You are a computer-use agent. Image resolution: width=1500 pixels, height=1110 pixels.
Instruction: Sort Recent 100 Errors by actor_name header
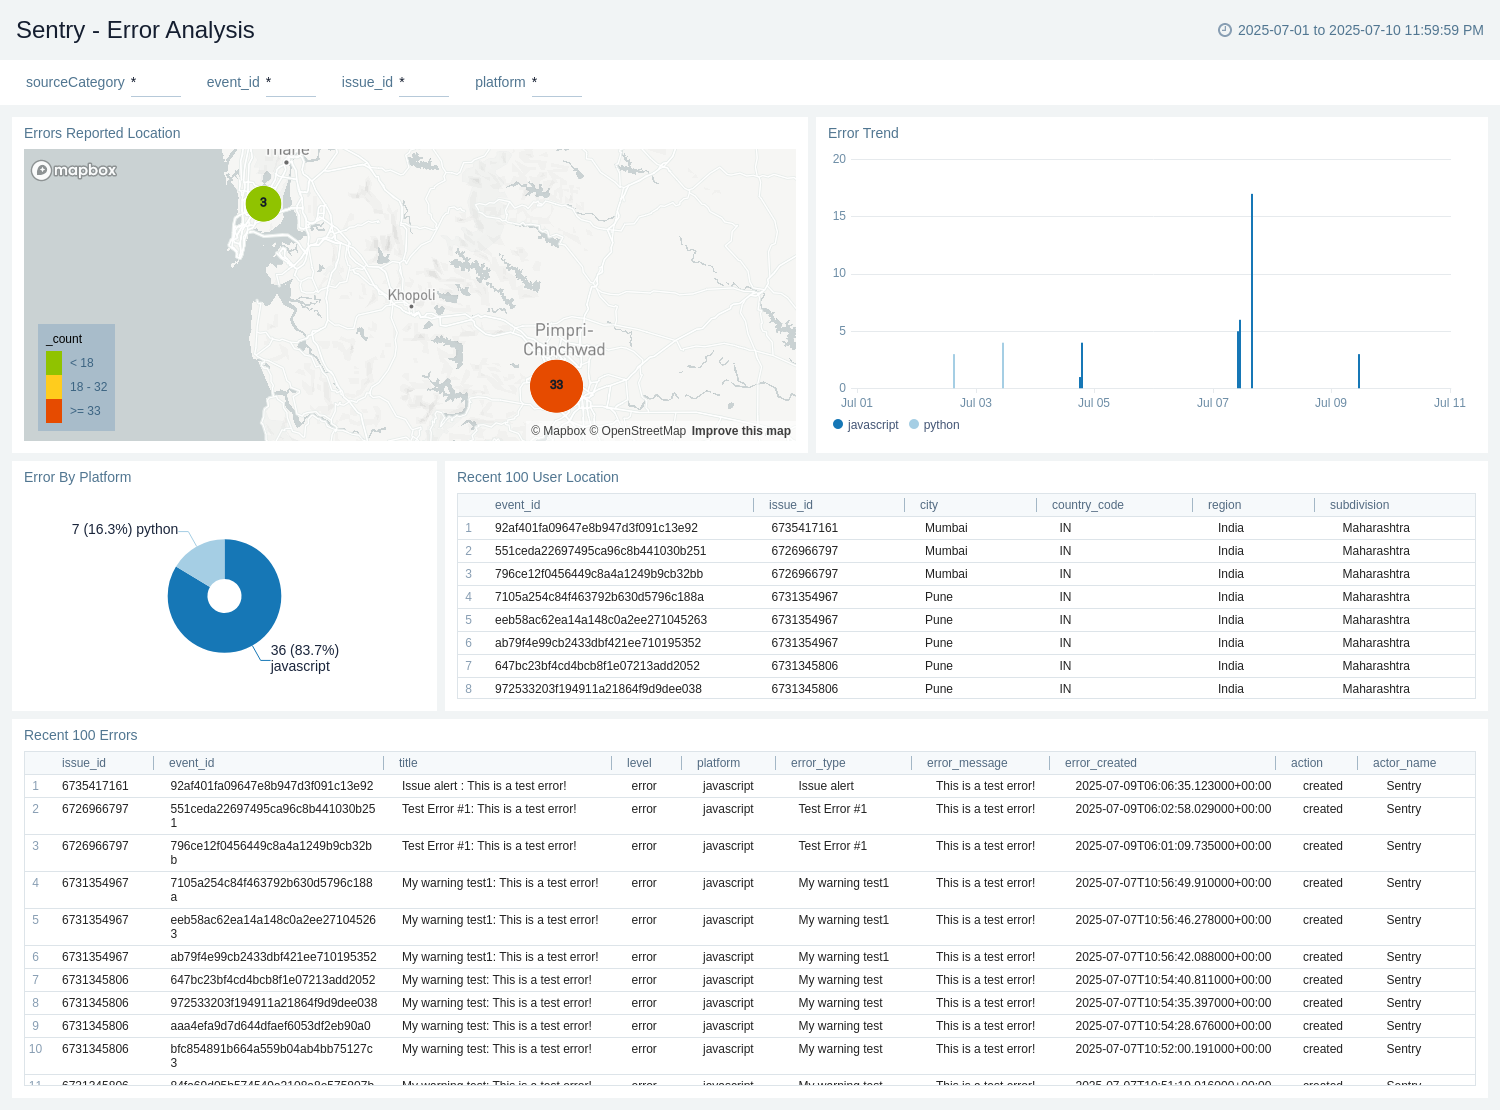point(1404,763)
